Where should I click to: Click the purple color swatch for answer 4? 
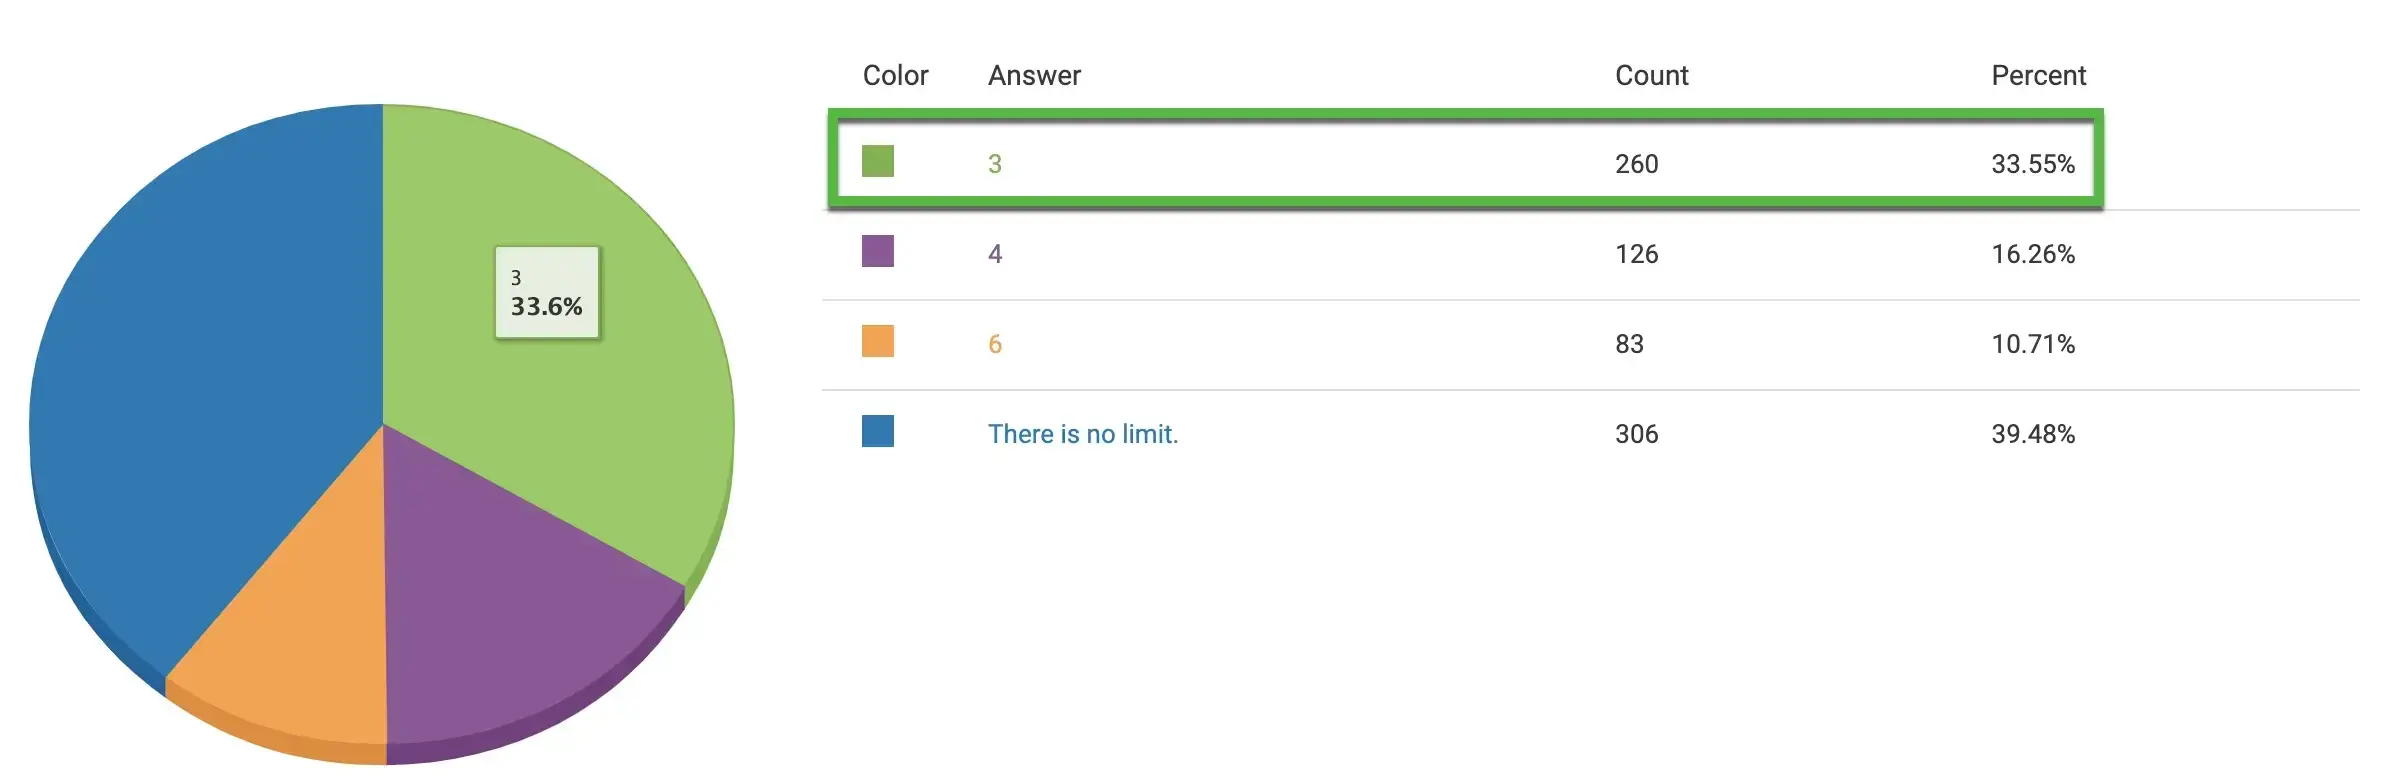click(877, 251)
